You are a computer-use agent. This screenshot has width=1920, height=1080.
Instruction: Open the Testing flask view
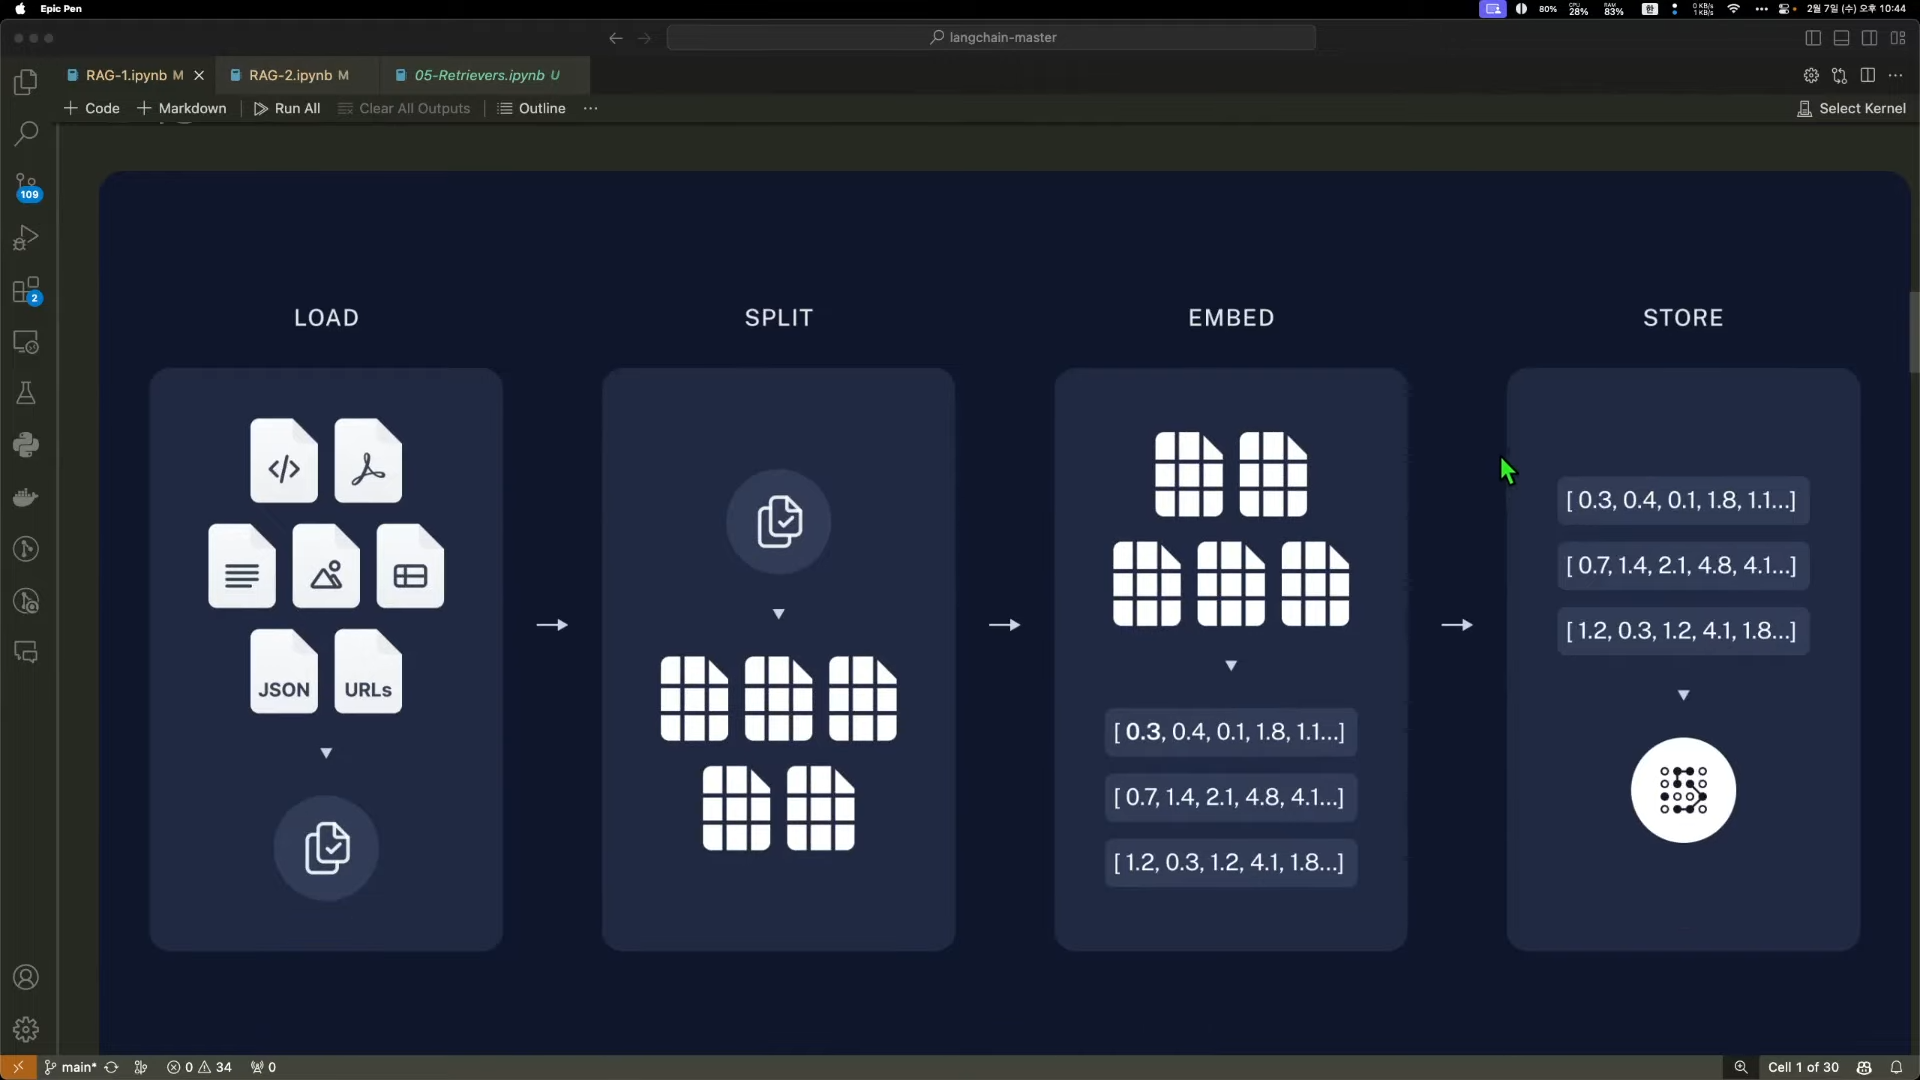click(x=26, y=393)
